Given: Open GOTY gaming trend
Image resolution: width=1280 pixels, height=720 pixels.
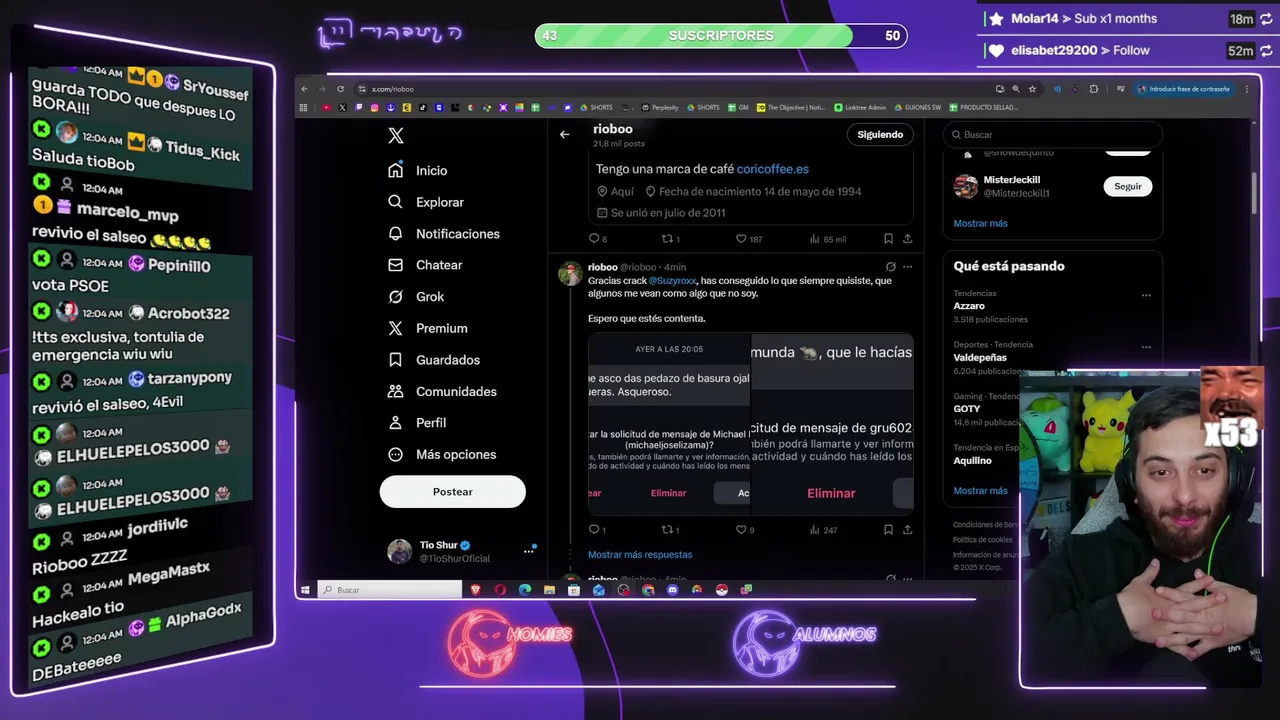Looking at the screenshot, I should point(967,408).
